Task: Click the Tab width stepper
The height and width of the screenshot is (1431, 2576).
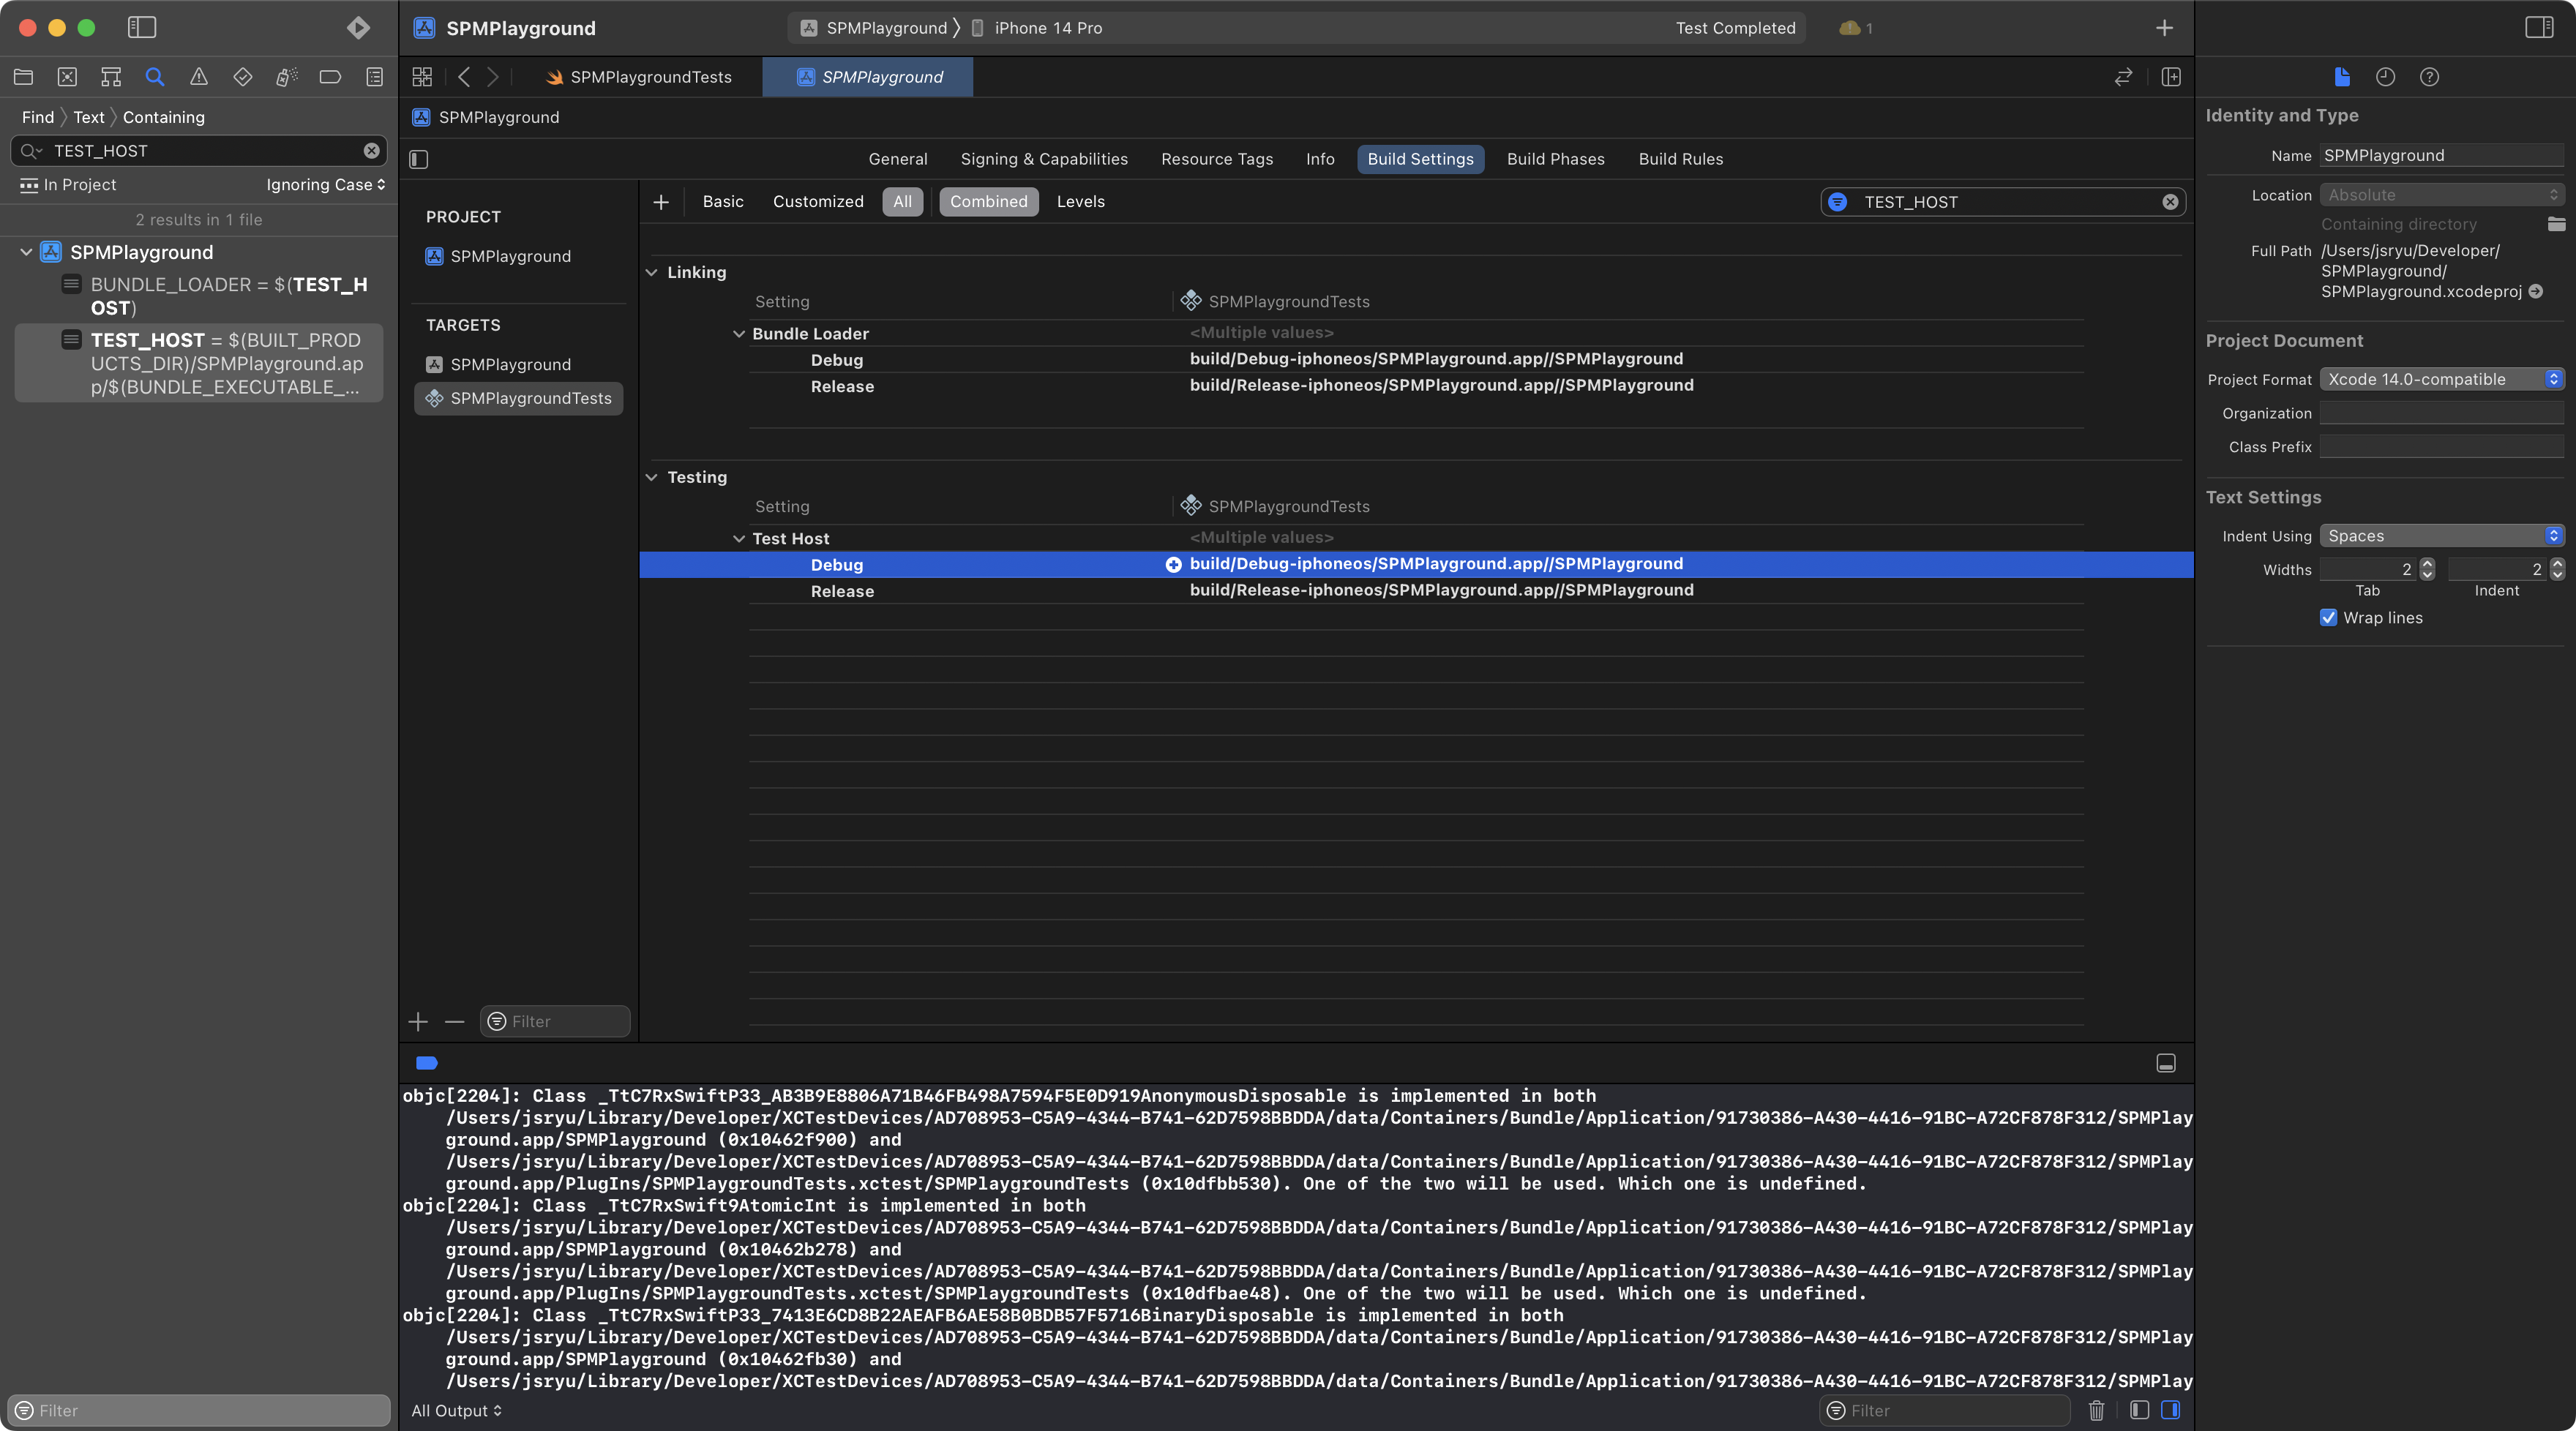Action: click(x=2426, y=569)
